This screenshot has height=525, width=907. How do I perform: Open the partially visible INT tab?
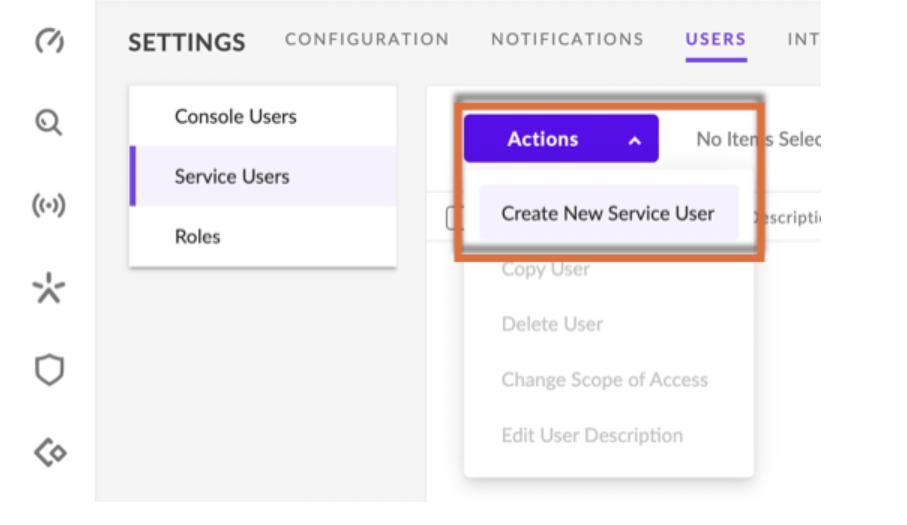[x=803, y=40]
